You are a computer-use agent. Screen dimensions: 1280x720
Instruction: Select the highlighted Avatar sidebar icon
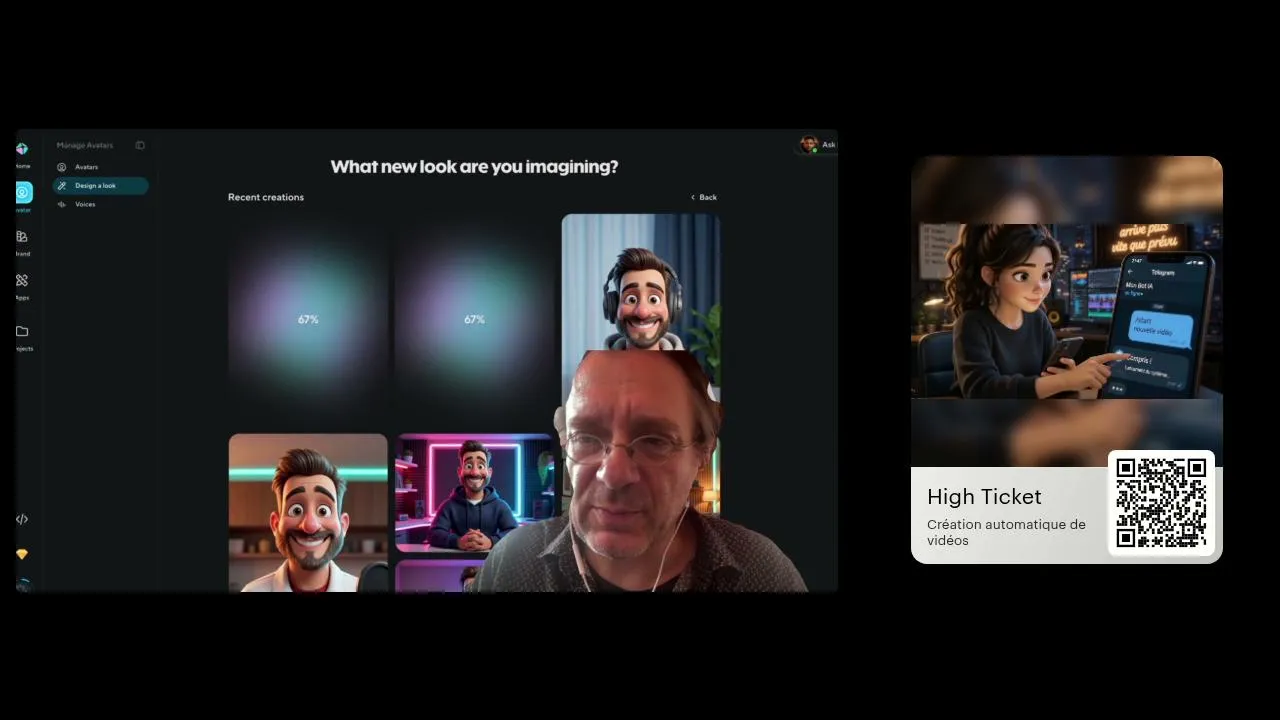click(x=23, y=192)
